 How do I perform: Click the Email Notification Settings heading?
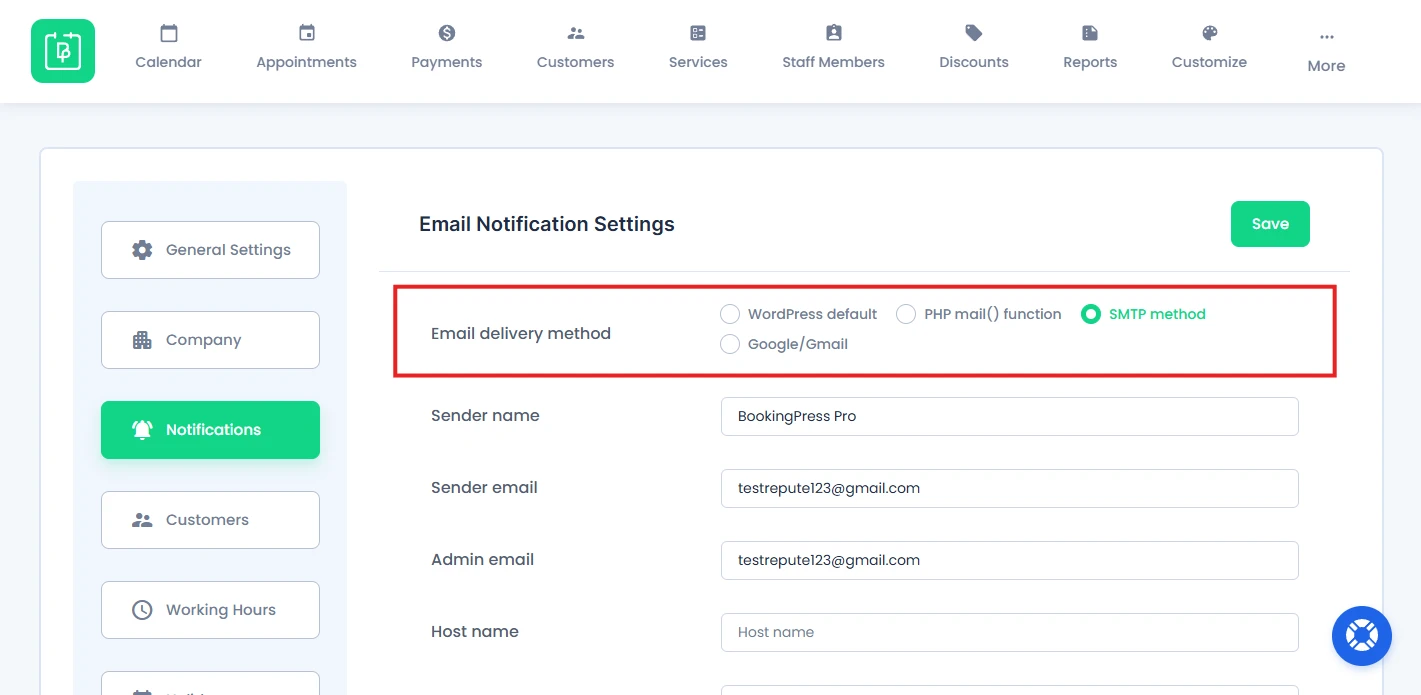tap(547, 224)
